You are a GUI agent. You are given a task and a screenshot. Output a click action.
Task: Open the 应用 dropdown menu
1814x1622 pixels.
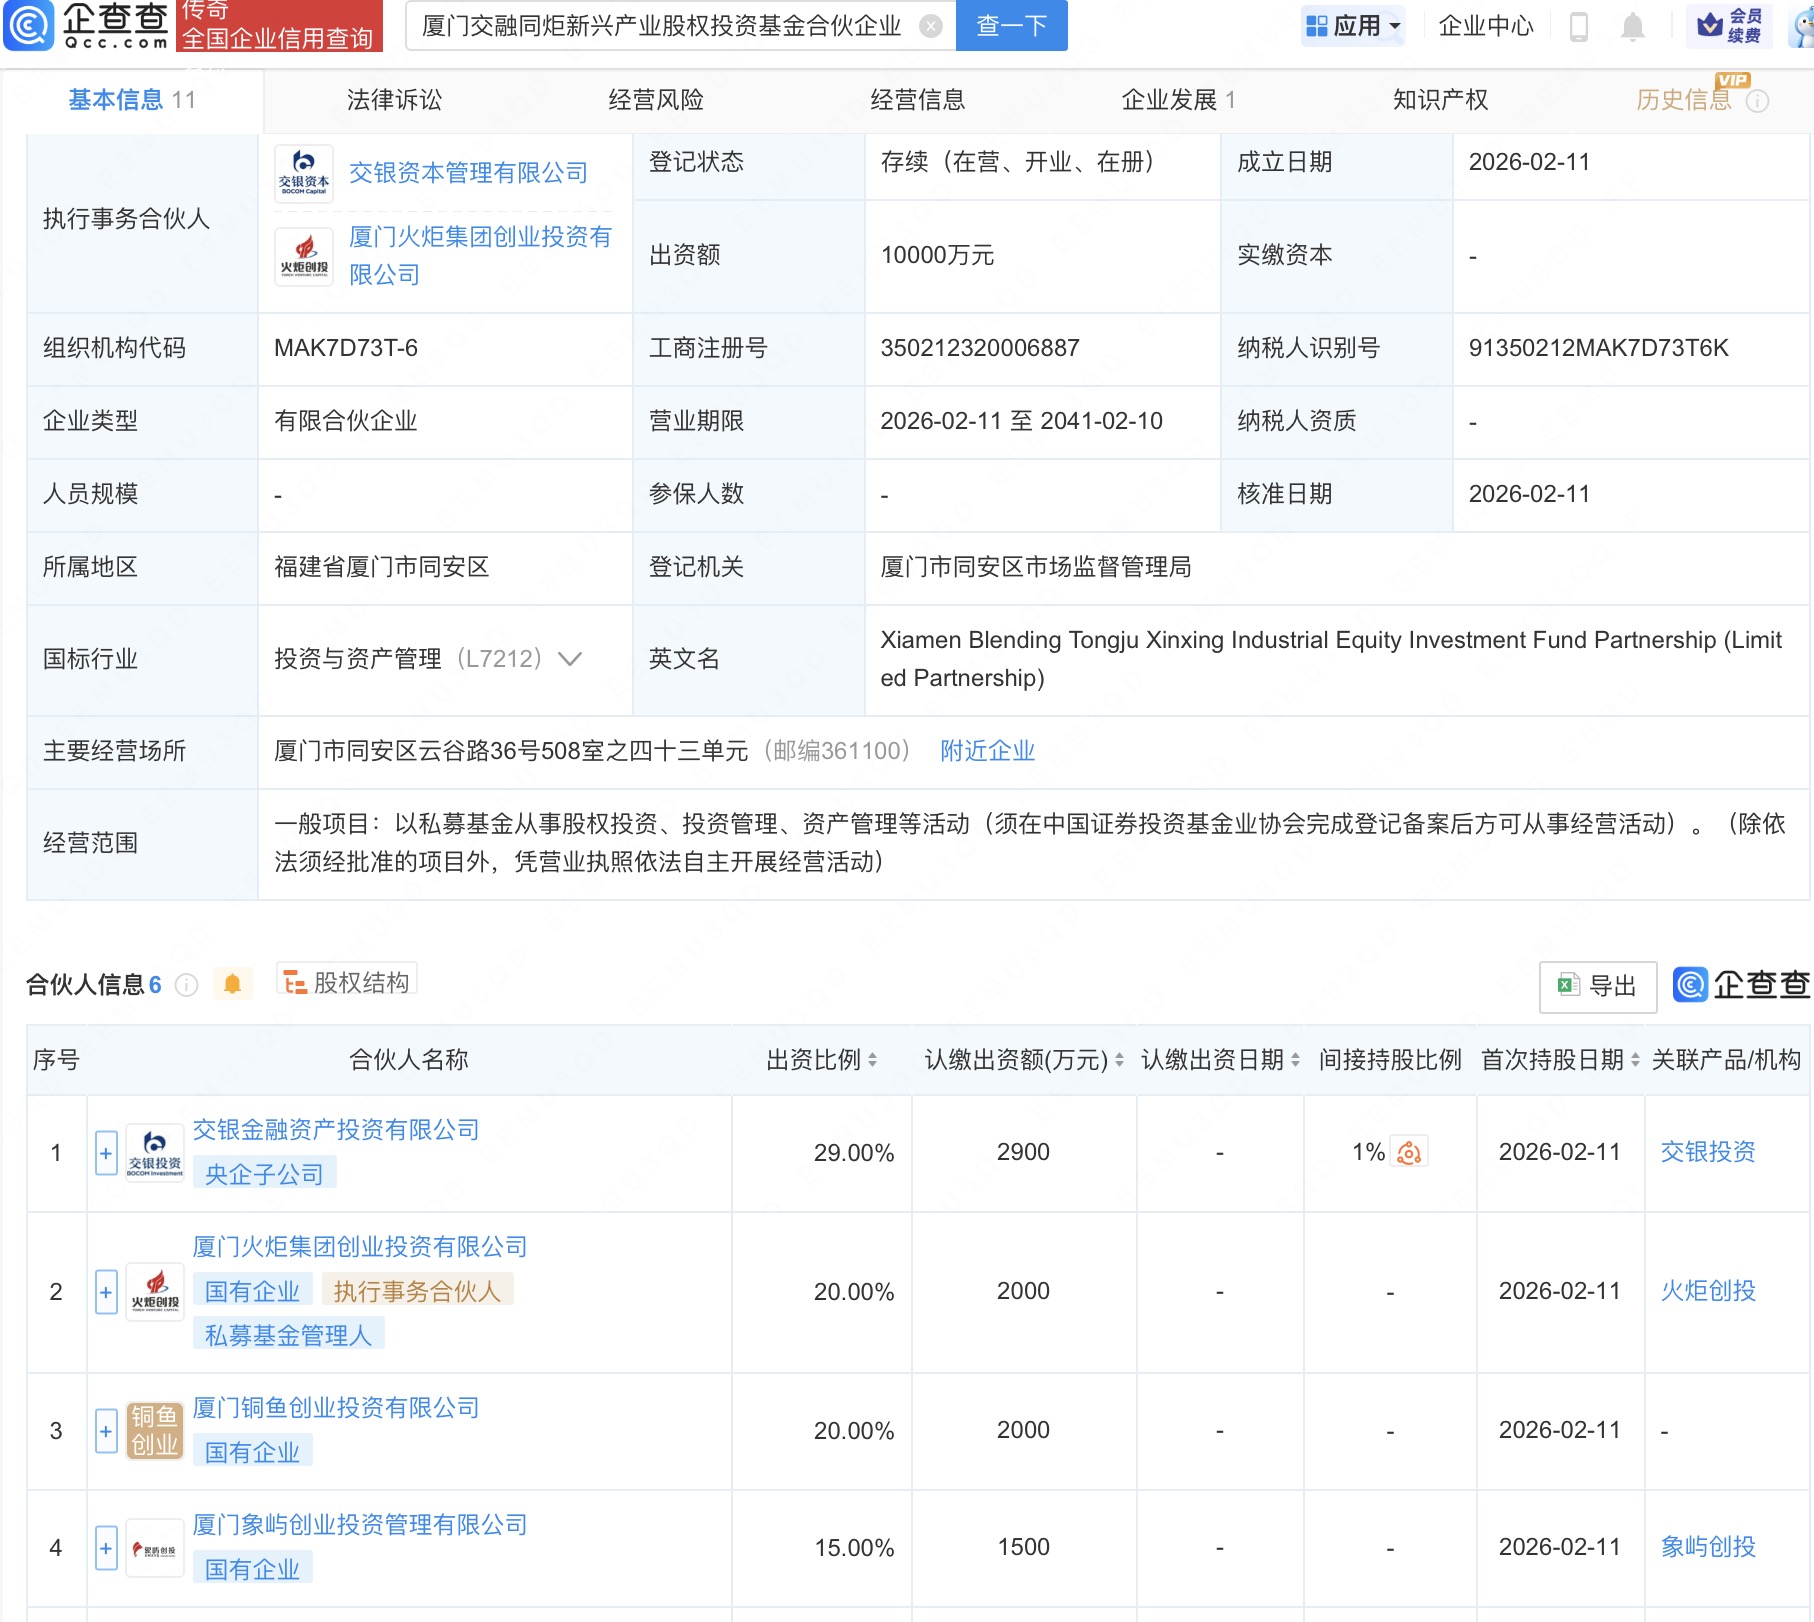click(1354, 26)
